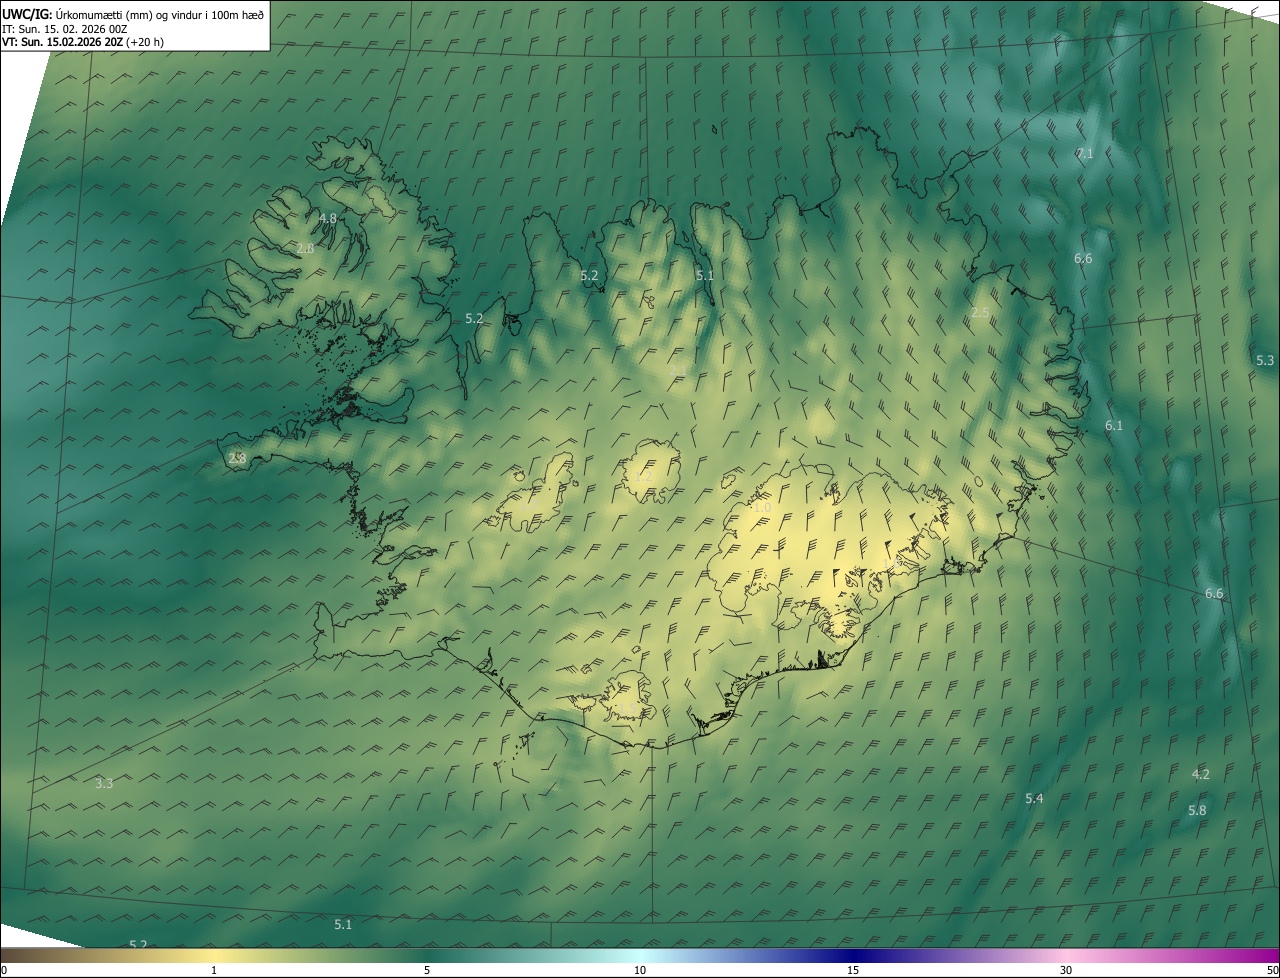Image resolution: width=1280 pixels, height=978 pixels.
Task: Click the 15 tick on the color scale
Action: [x=853, y=970]
